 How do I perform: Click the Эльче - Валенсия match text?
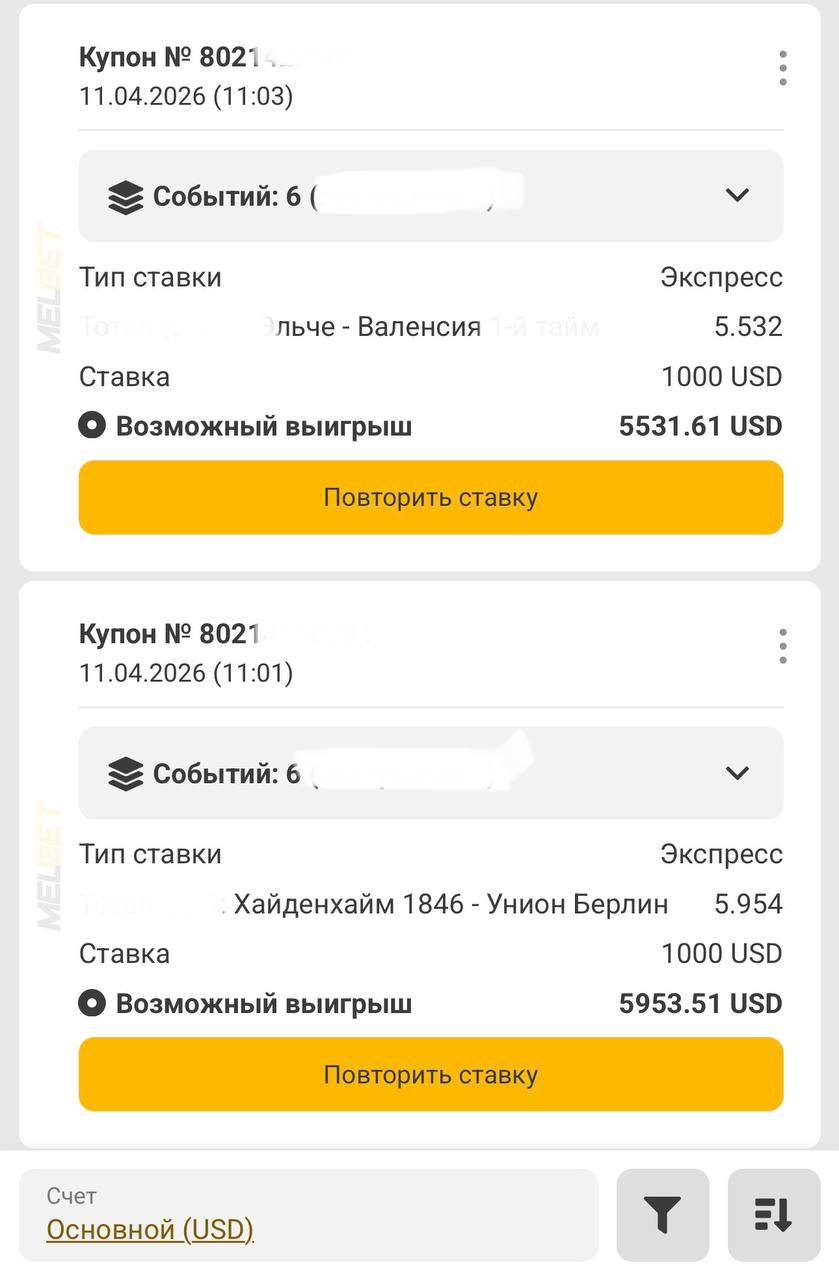click(372, 327)
